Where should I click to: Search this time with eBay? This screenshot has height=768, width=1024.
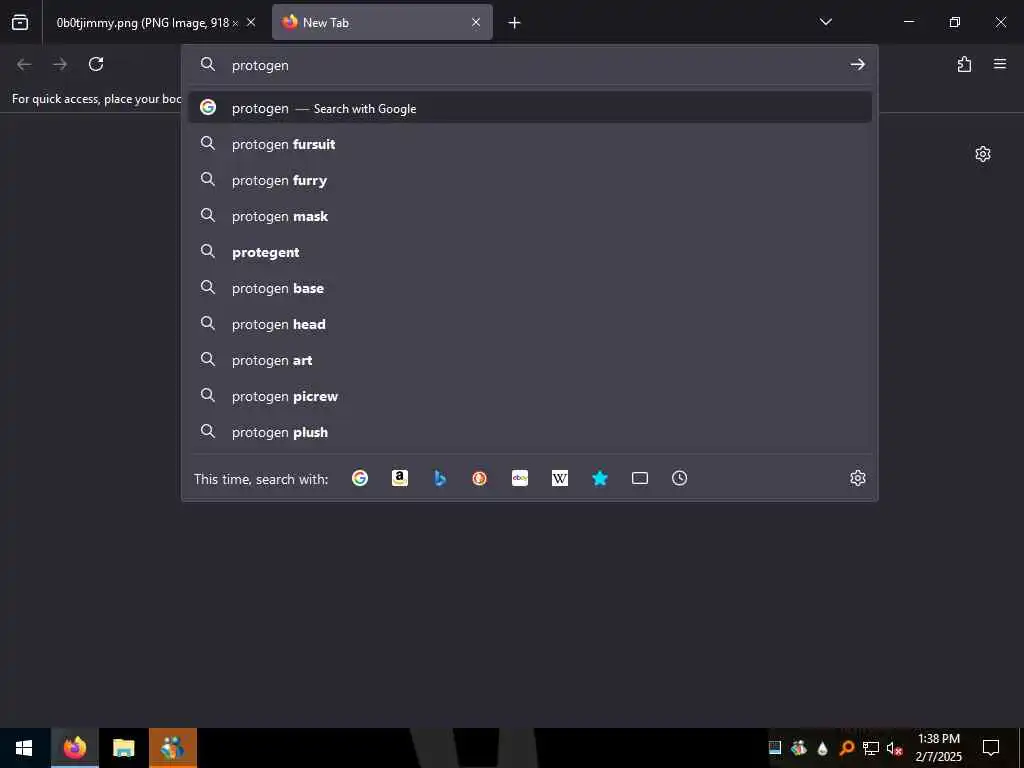520,479
